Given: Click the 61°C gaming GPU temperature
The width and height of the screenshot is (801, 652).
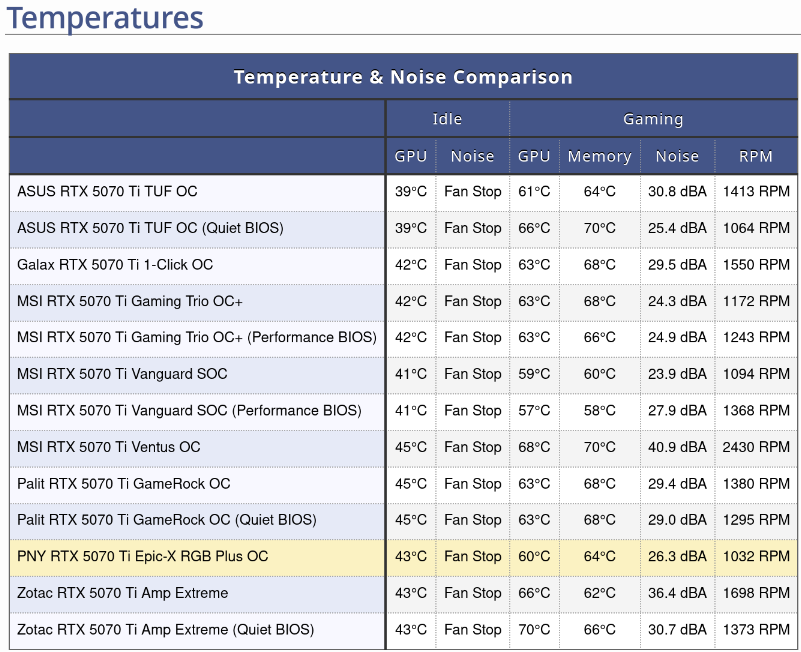Looking at the screenshot, I should point(534,192).
